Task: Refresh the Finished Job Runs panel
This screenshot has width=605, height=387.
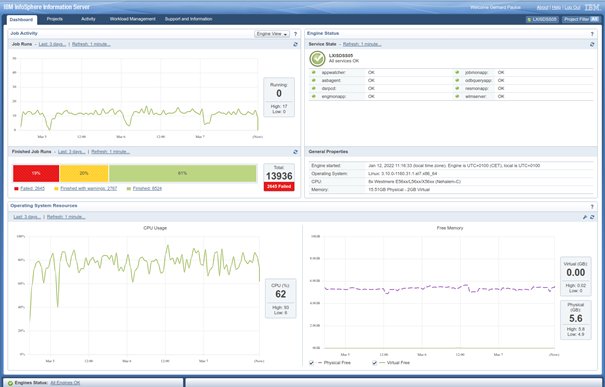Action: click(296, 152)
